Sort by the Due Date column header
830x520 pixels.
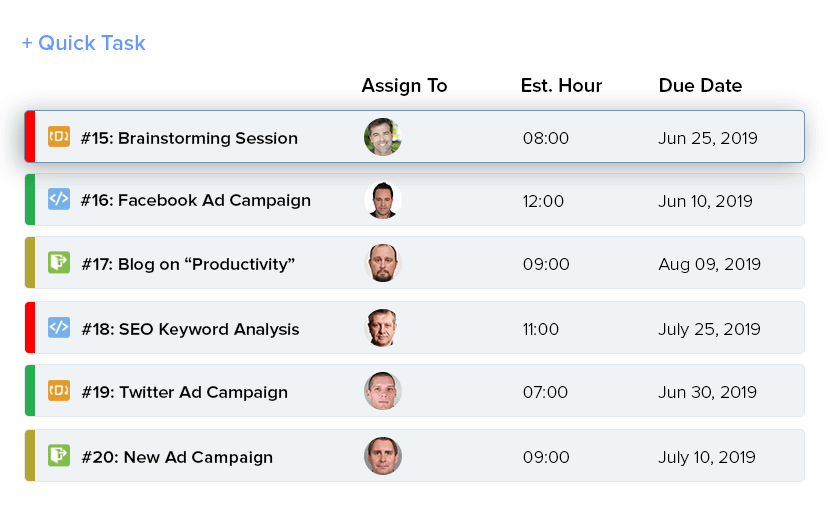(x=700, y=85)
